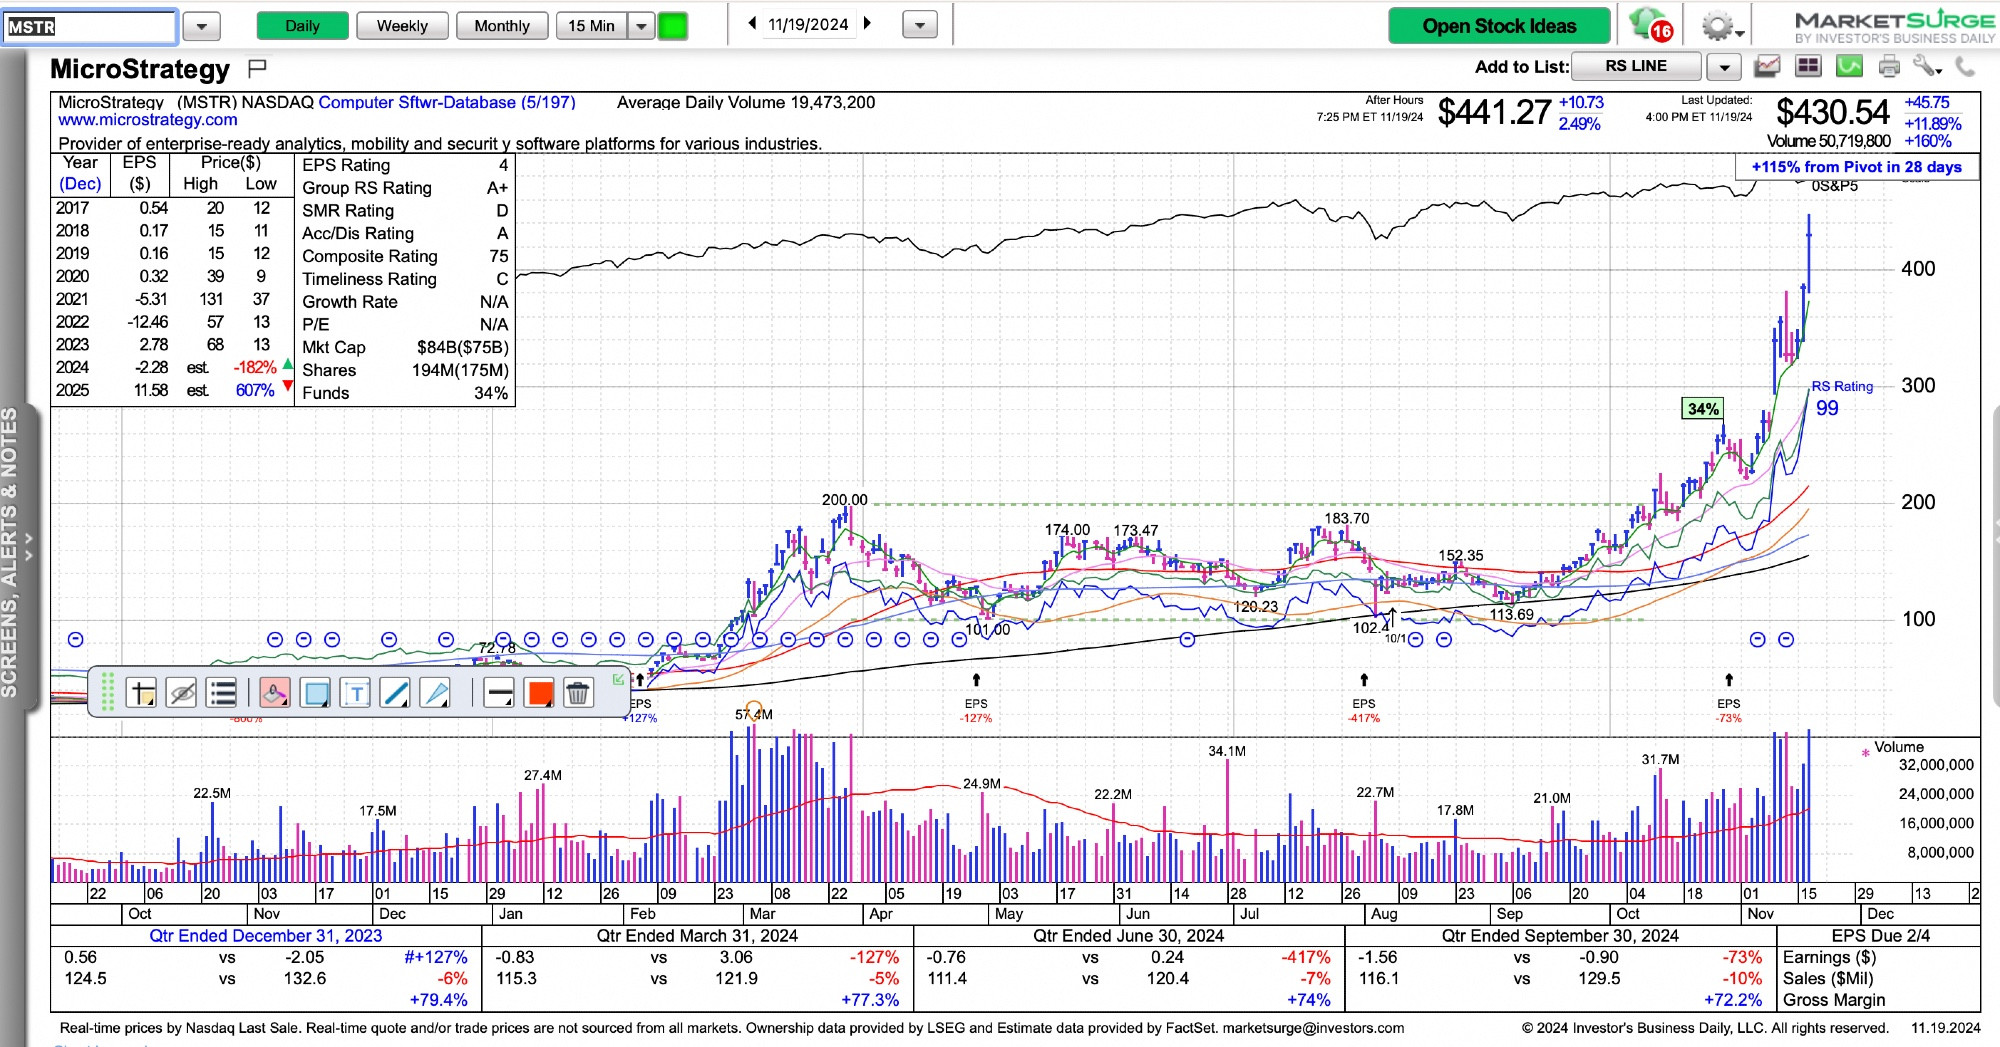Viewport: 2000px width, 1047px height.
Task: Click the RS Rating 99 label
Action: click(1841, 398)
